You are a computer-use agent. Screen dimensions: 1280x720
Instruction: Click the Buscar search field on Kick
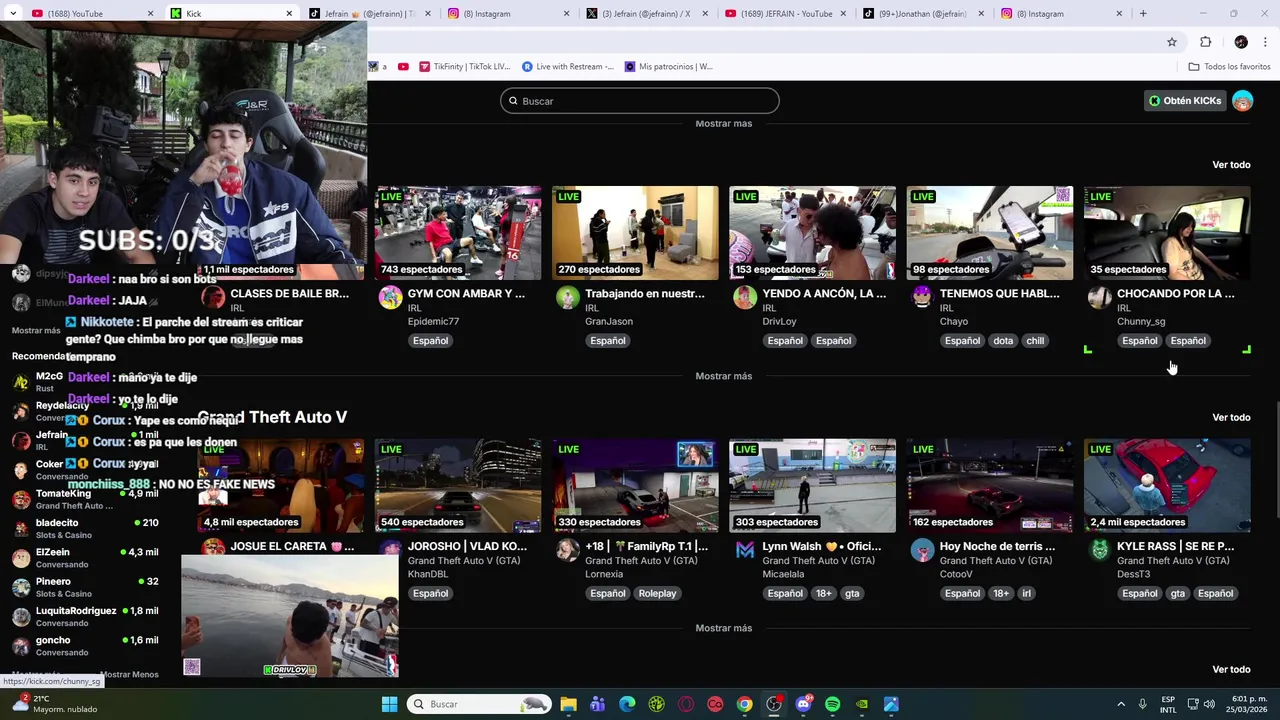point(640,101)
